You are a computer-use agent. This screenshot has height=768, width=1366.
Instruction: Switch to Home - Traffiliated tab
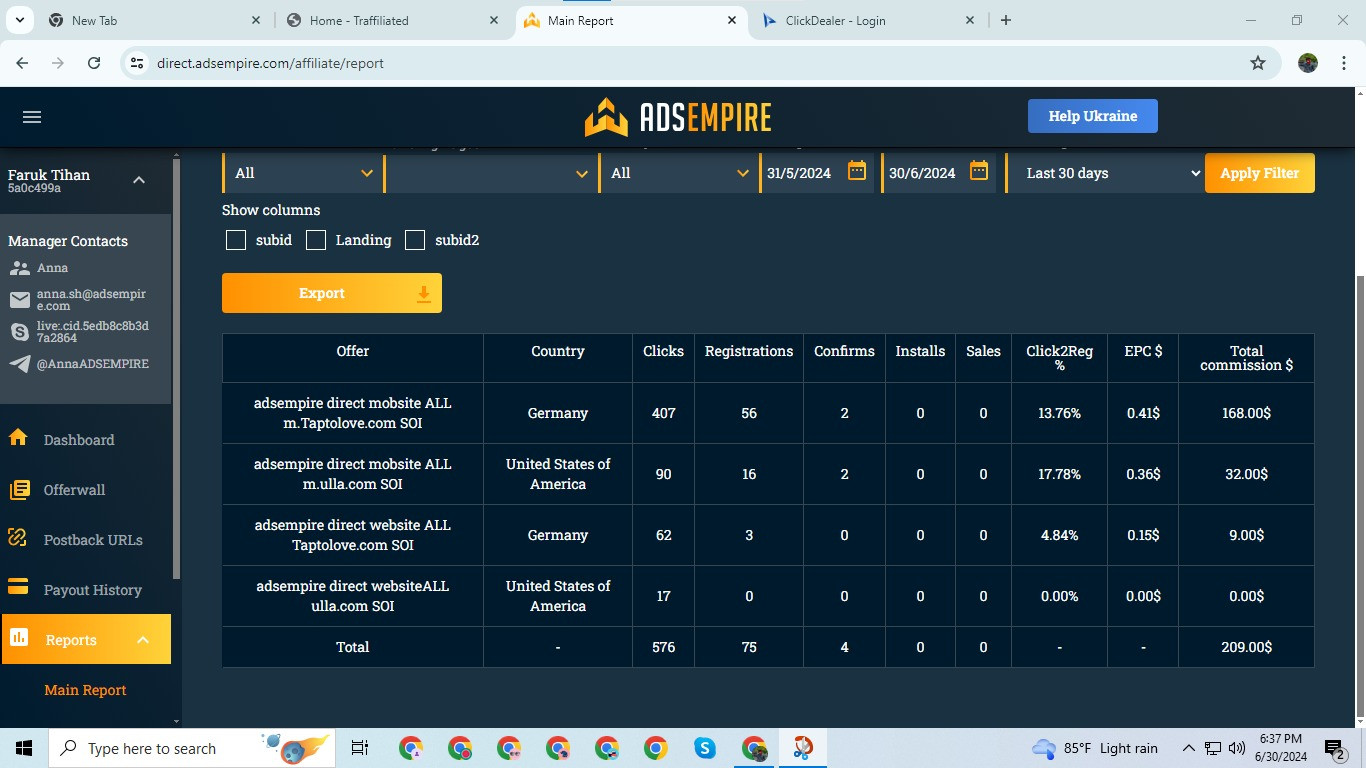pyautogui.click(x=393, y=20)
